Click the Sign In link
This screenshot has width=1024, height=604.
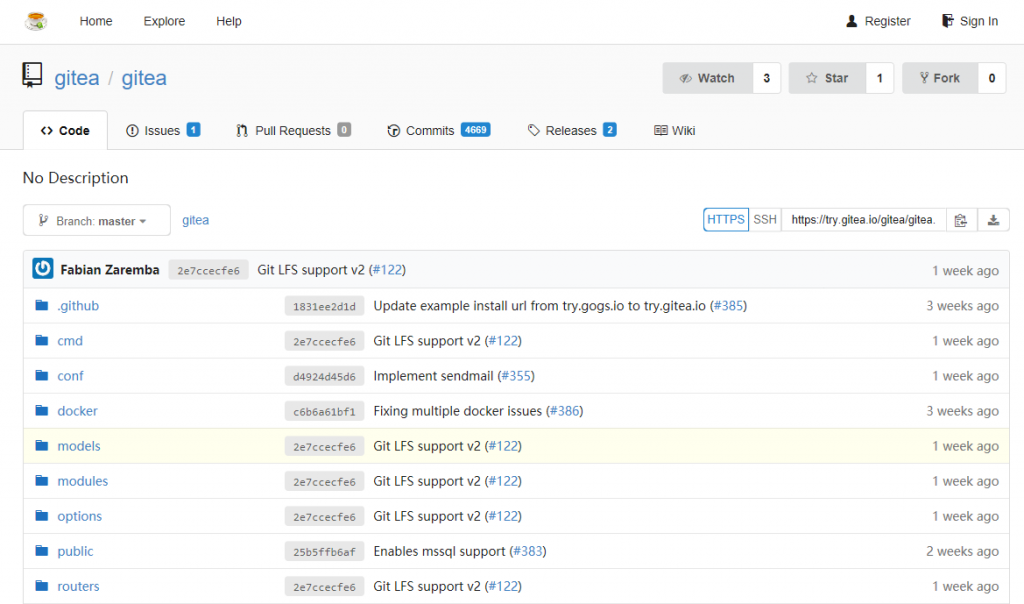pos(969,20)
